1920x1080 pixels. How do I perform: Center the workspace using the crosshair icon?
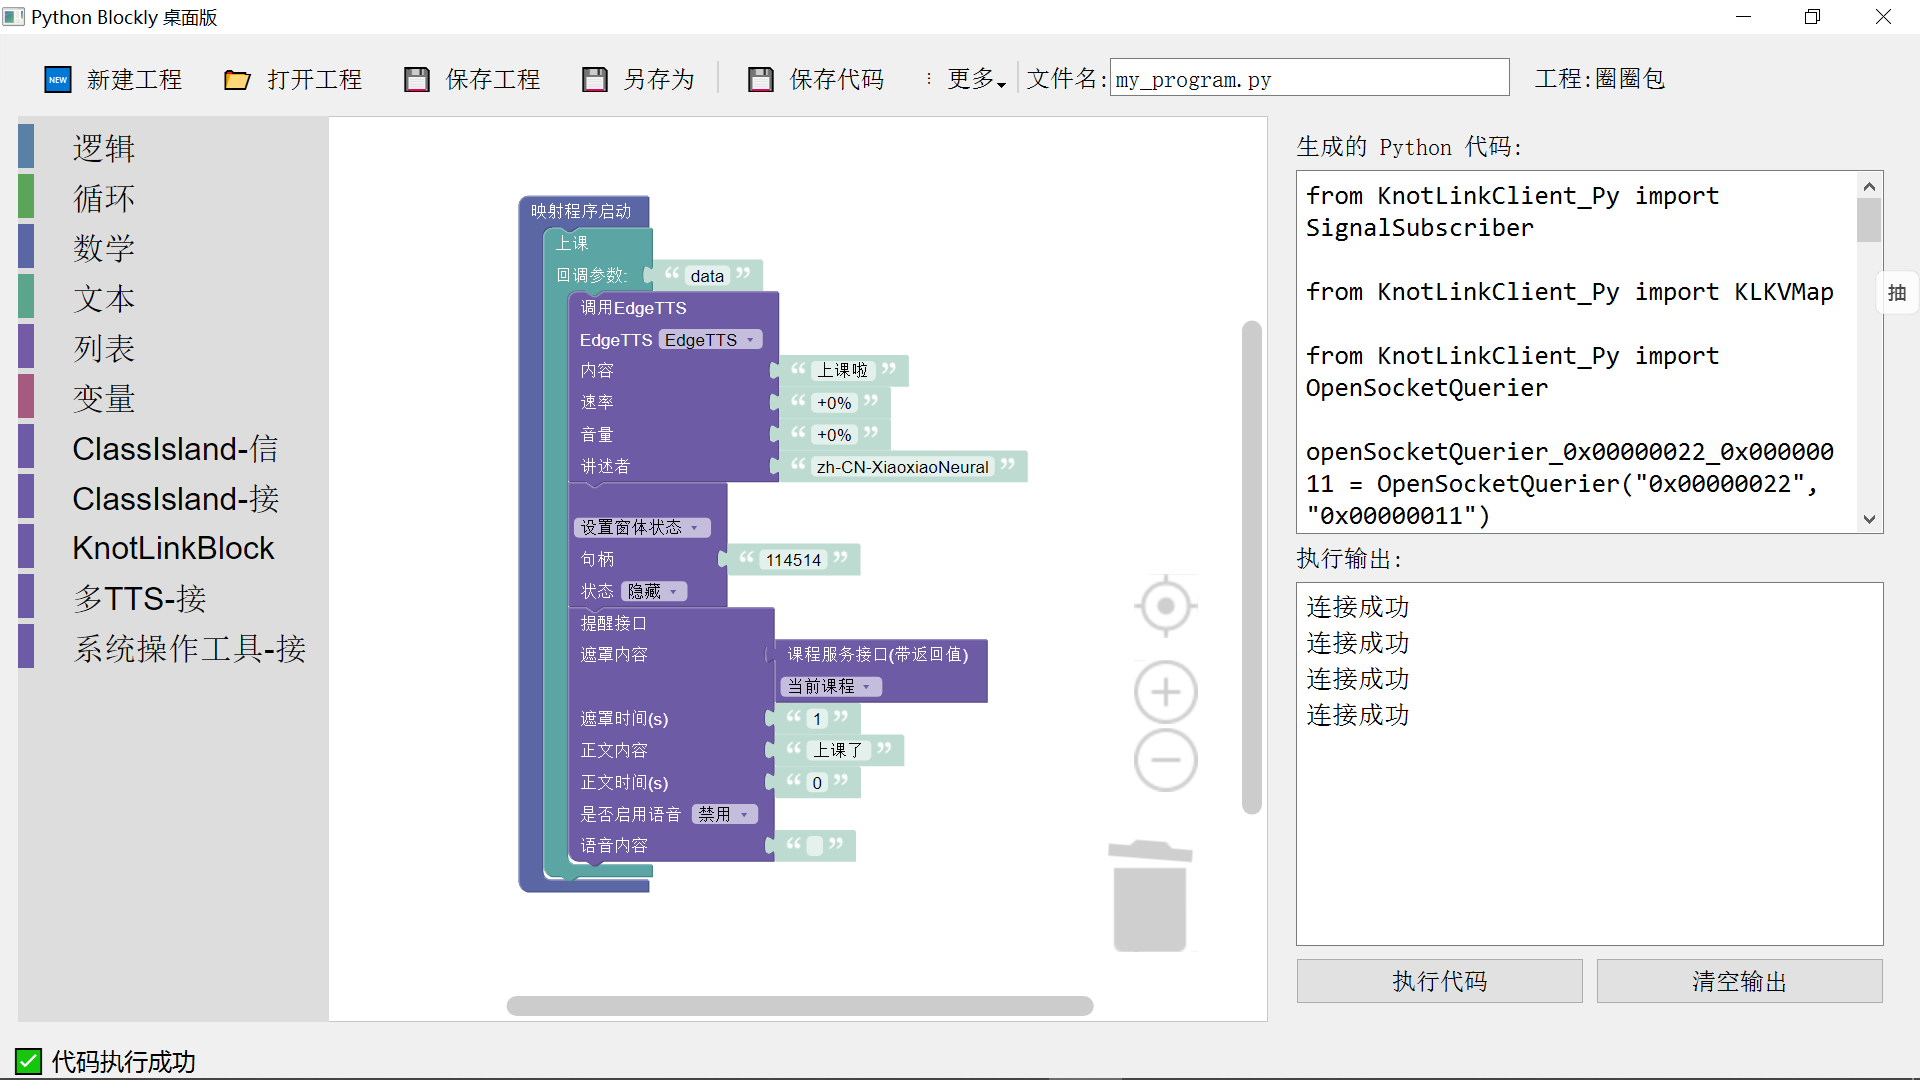(x=1165, y=606)
